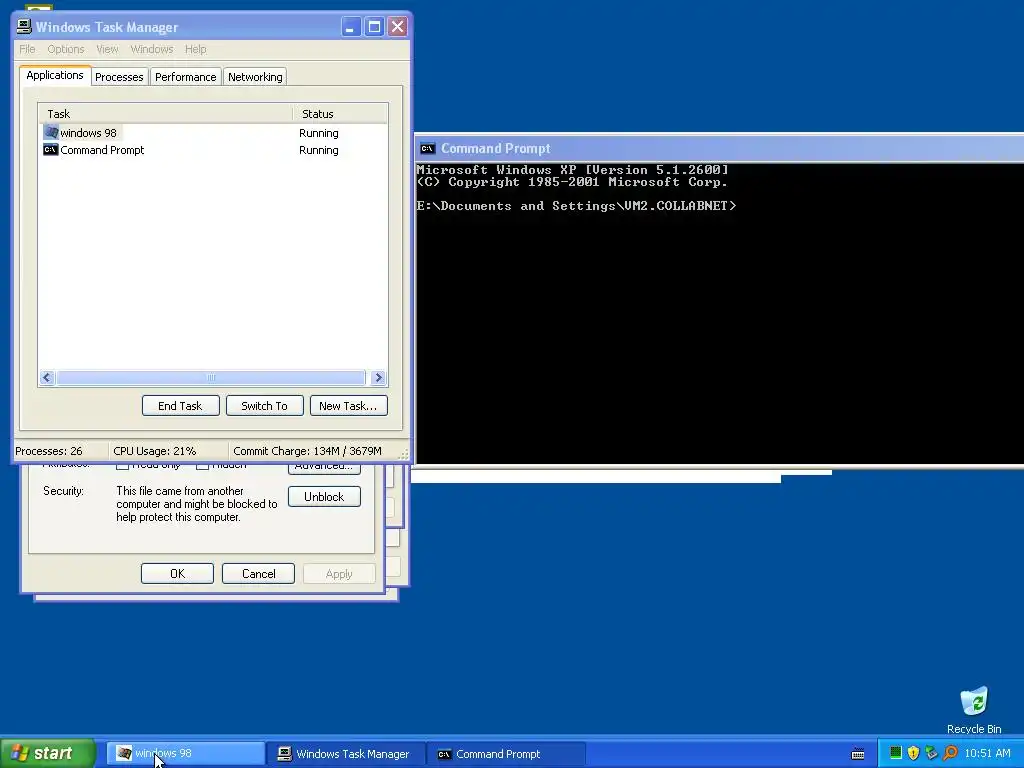
Task: Click the keyboard icon on the taskbar
Action: (x=858, y=754)
